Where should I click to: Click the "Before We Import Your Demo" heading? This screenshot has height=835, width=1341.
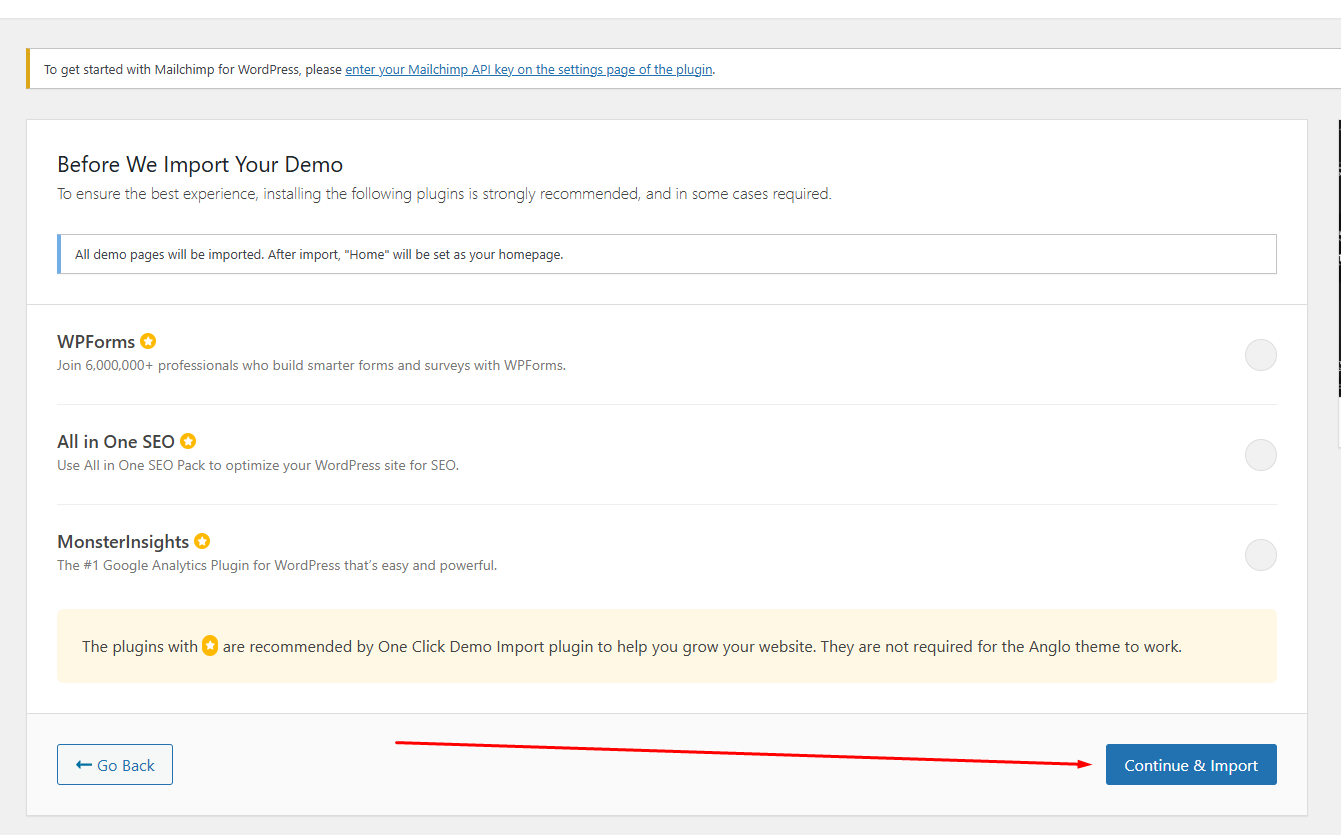[x=200, y=165]
